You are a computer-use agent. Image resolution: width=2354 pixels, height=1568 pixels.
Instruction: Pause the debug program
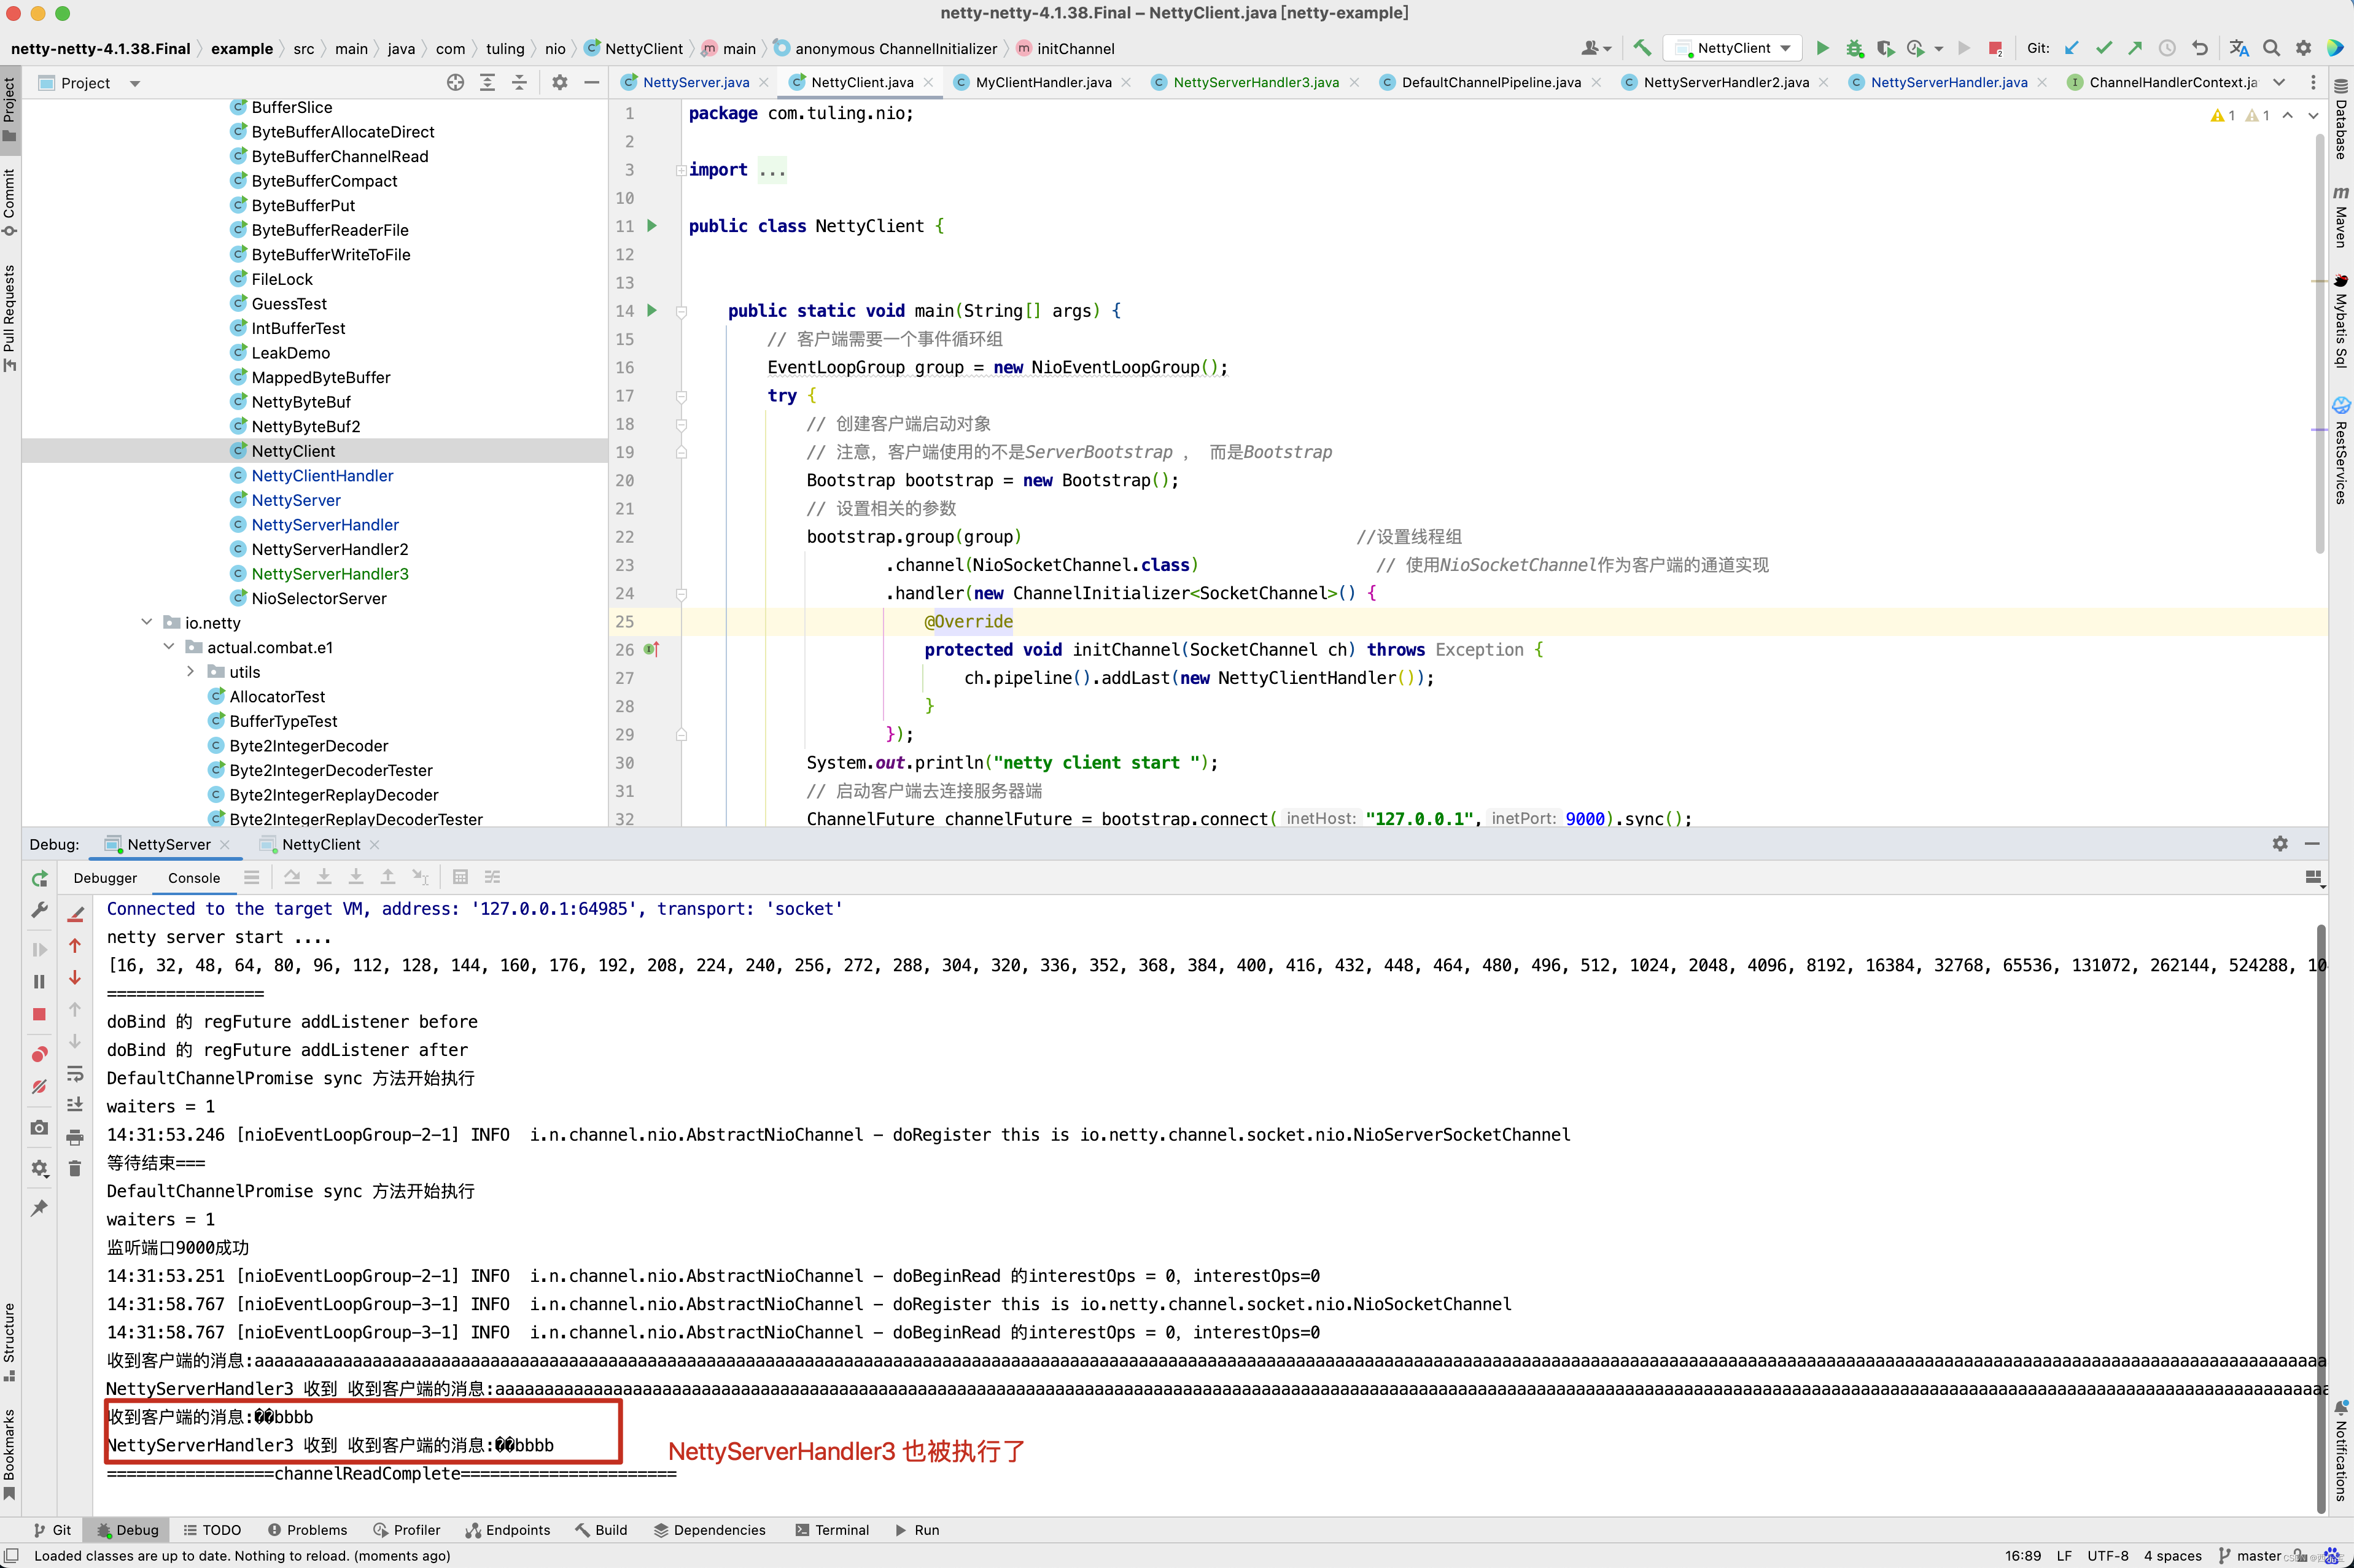39,981
